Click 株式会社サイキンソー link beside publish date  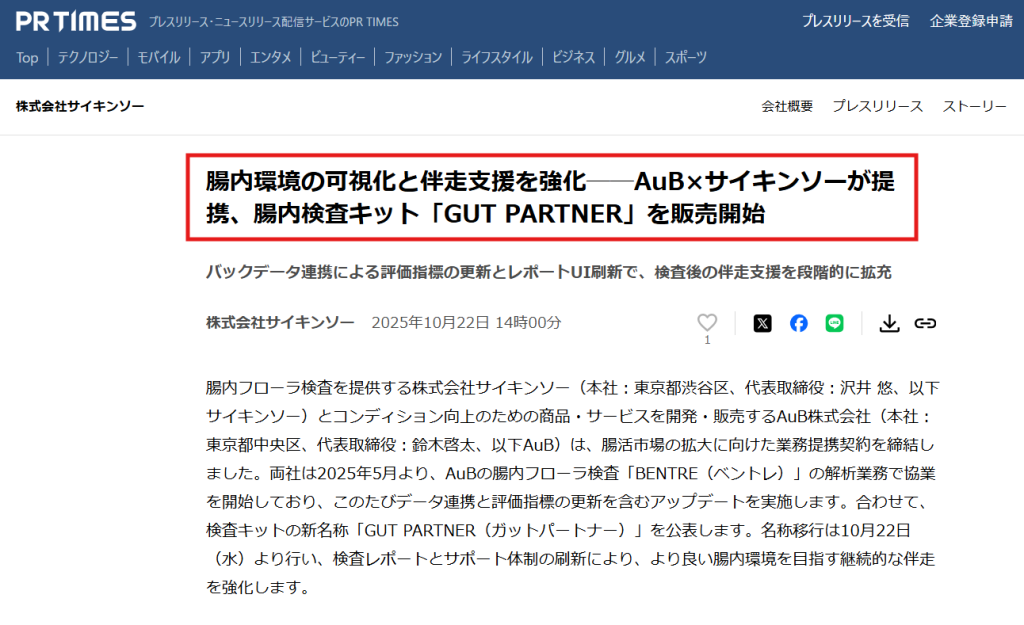pyautogui.click(x=280, y=323)
